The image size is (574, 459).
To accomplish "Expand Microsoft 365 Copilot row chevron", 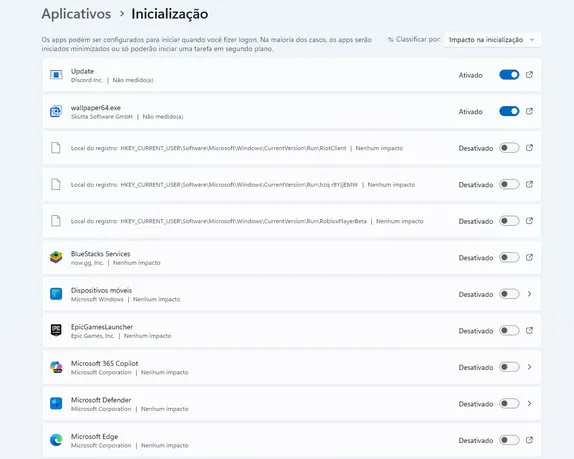I will pyautogui.click(x=529, y=367).
